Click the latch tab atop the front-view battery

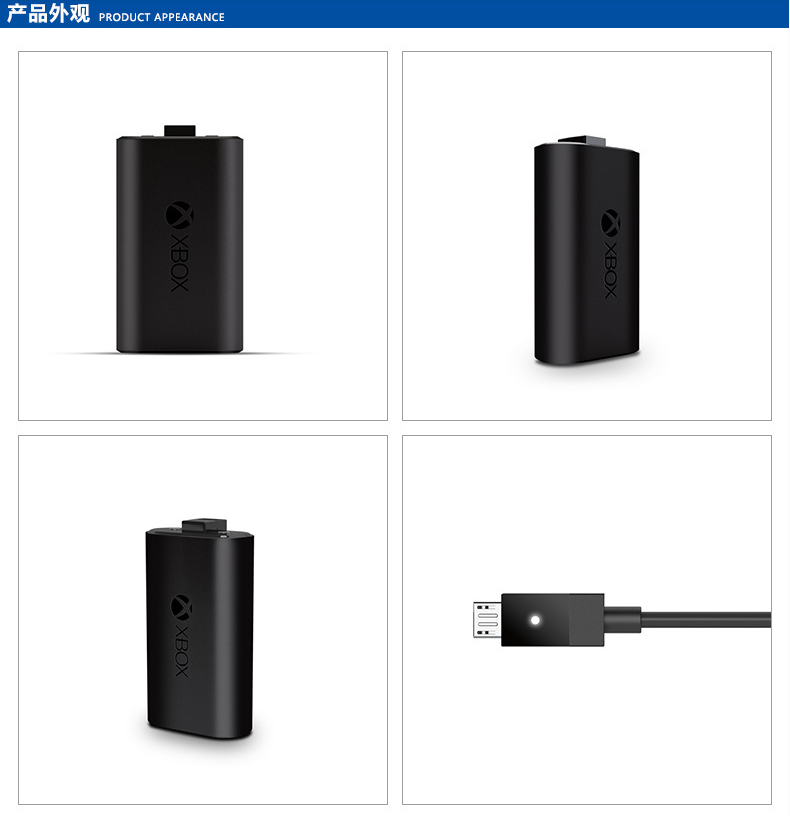click(180, 131)
